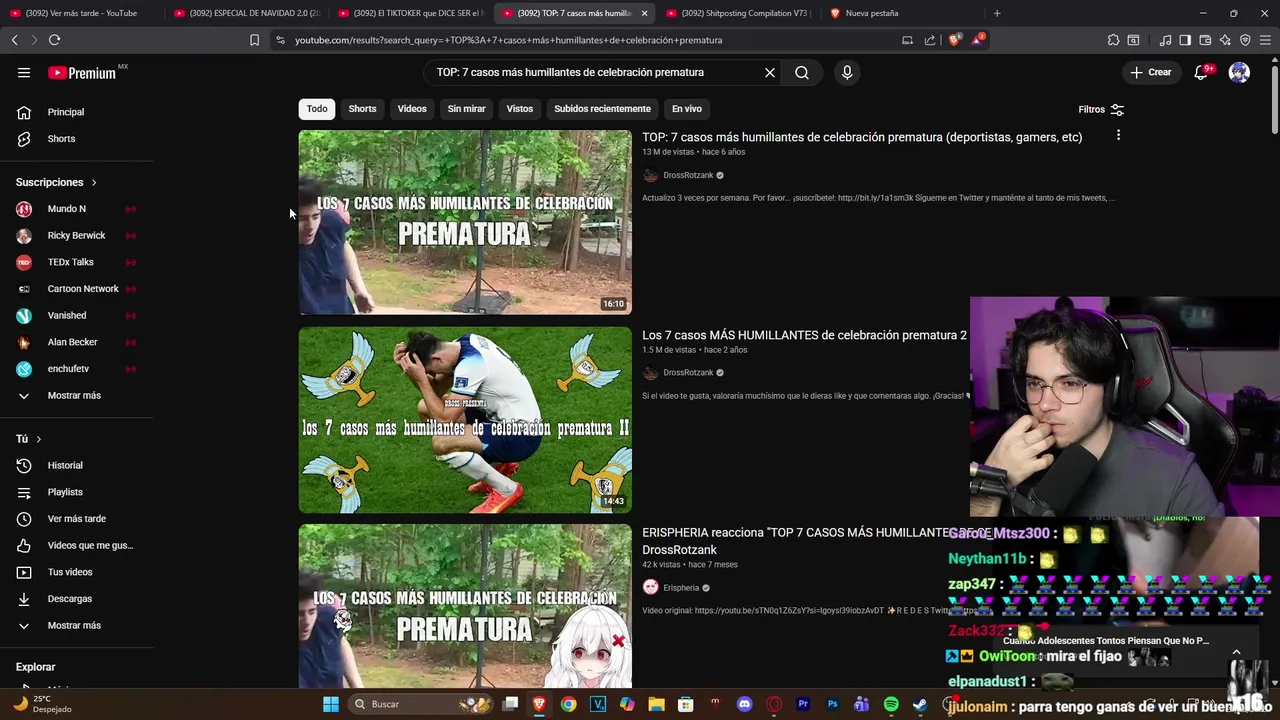Expand Mostrar más under Playlists section
The width and height of the screenshot is (1280, 720).
pos(76,625)
